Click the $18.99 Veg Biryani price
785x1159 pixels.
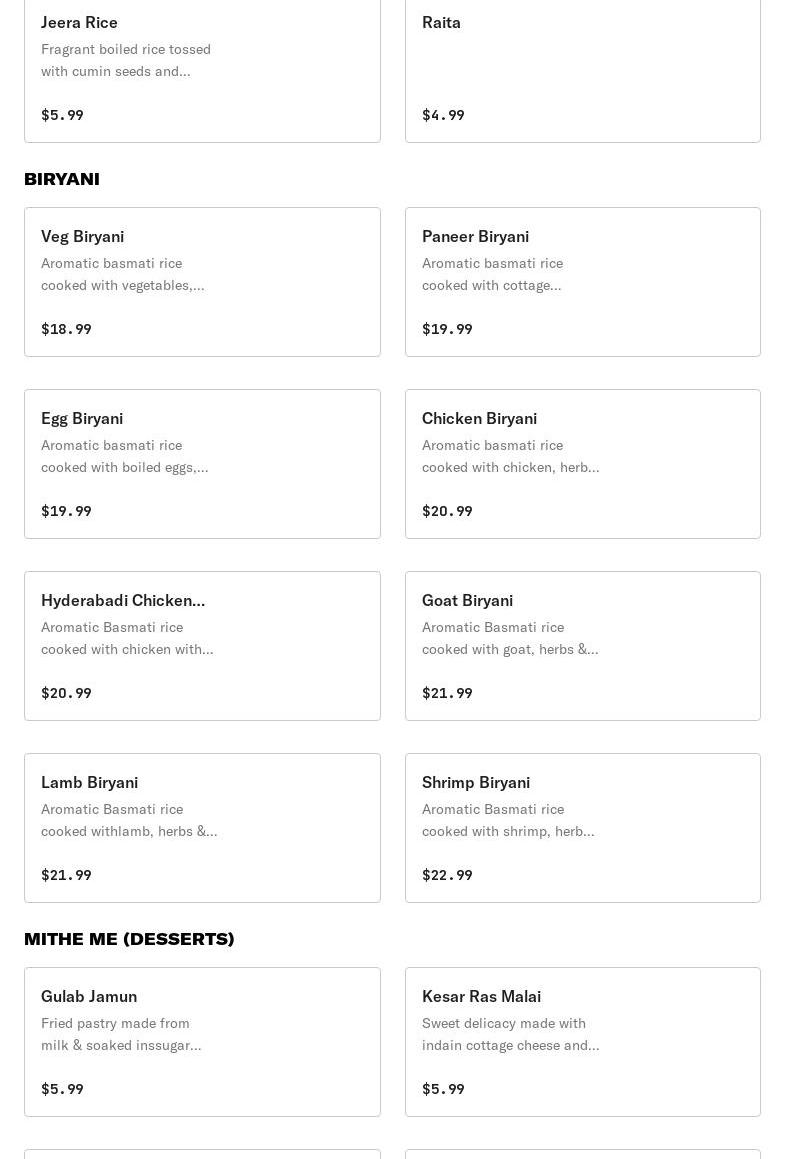coord(66,329)
